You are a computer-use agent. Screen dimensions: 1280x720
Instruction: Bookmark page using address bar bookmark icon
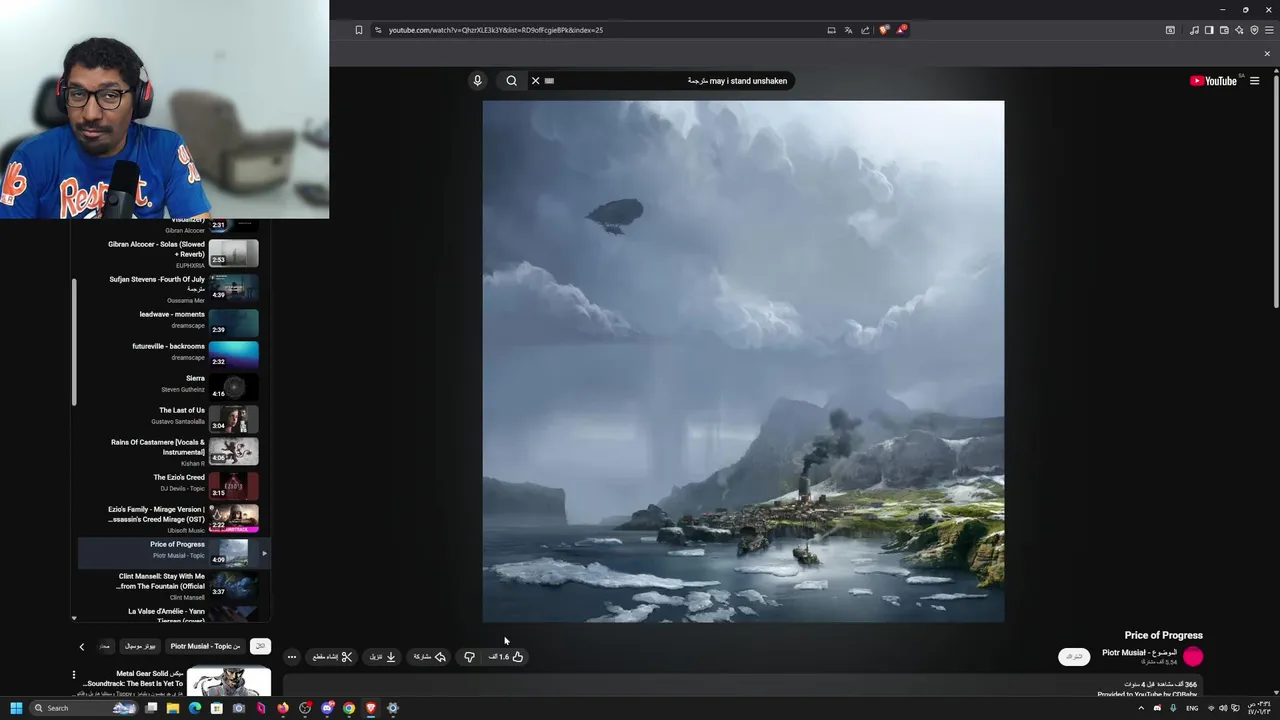pos(359,30)
